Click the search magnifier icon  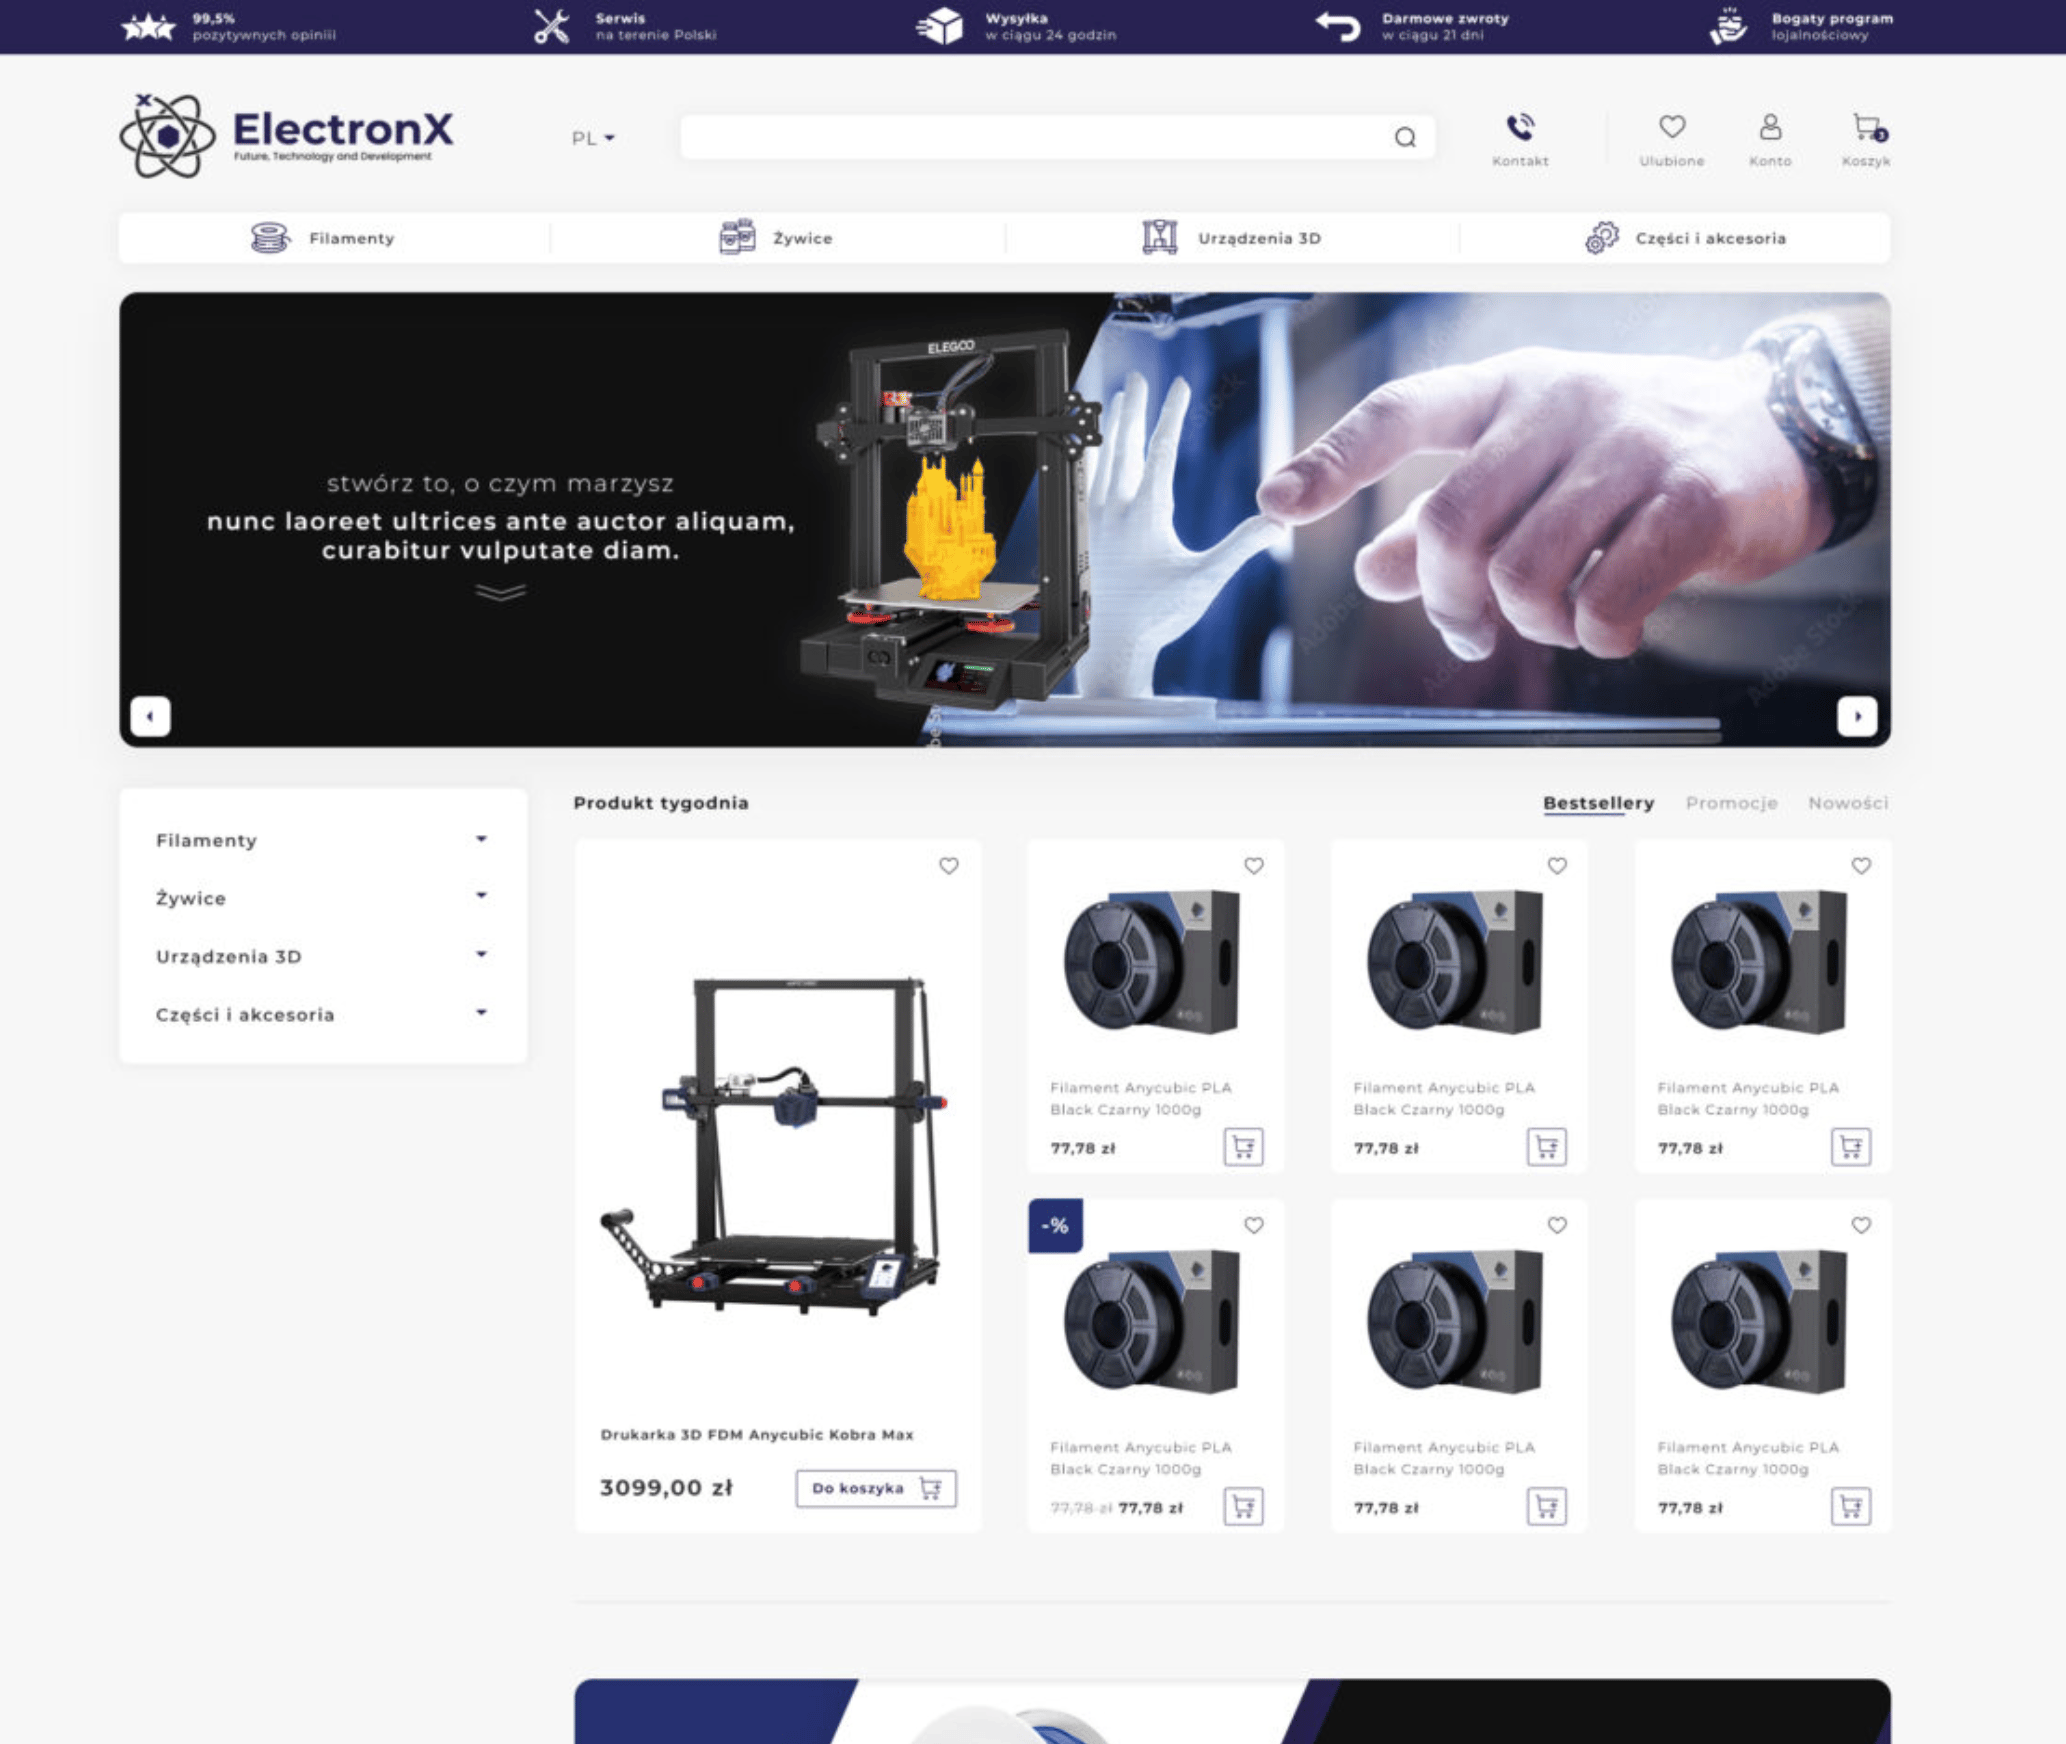(1405, 137)
